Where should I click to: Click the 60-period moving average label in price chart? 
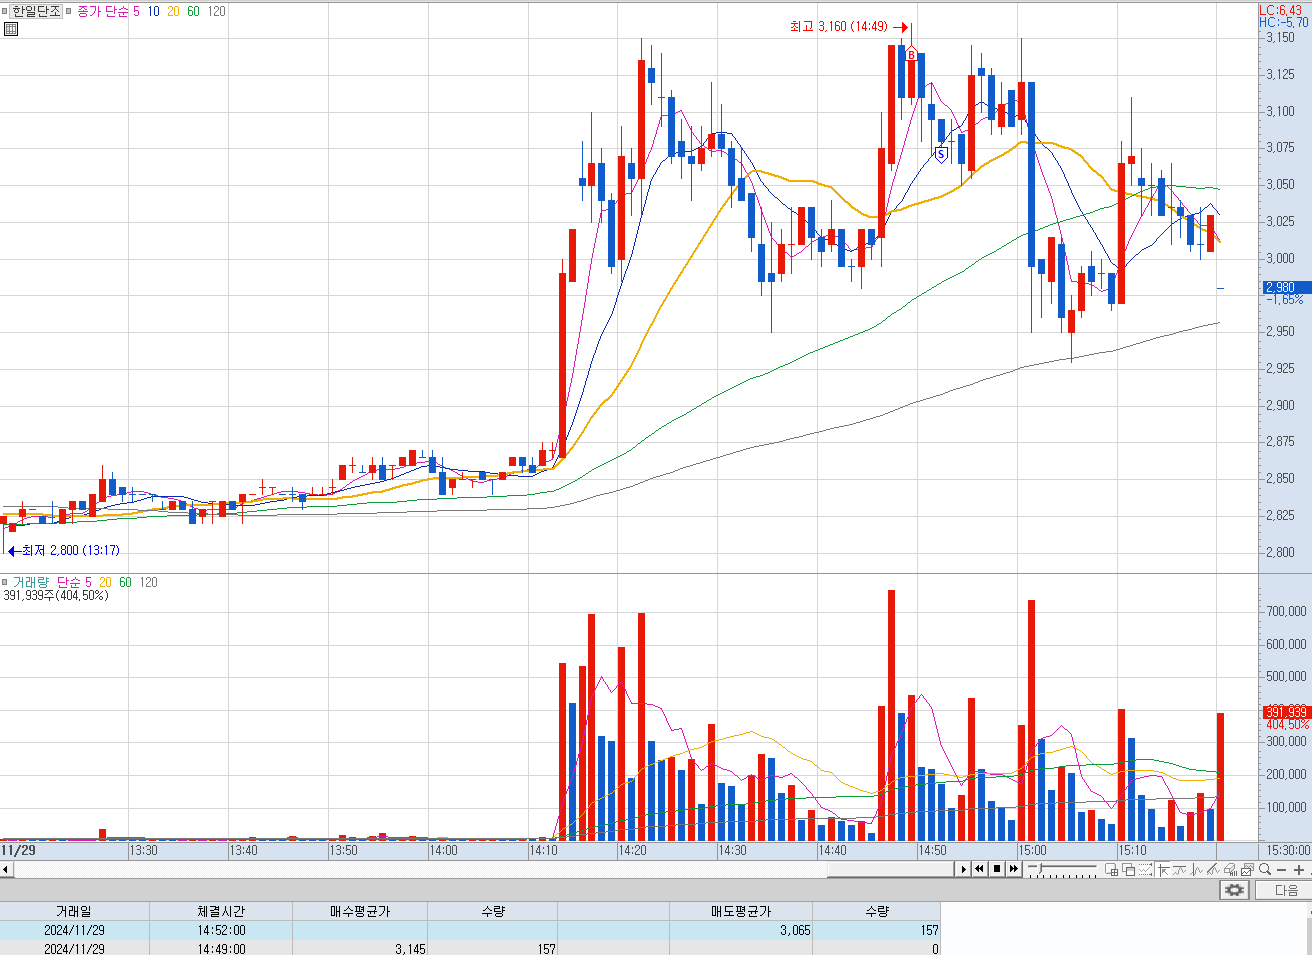coord(193,11)
